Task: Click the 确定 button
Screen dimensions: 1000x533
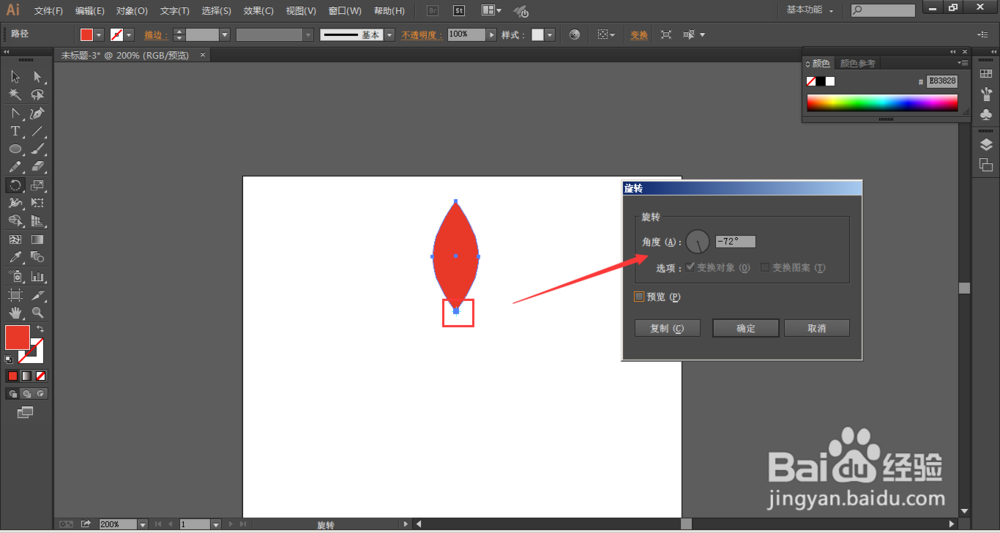Action: (x=746, y=328)
